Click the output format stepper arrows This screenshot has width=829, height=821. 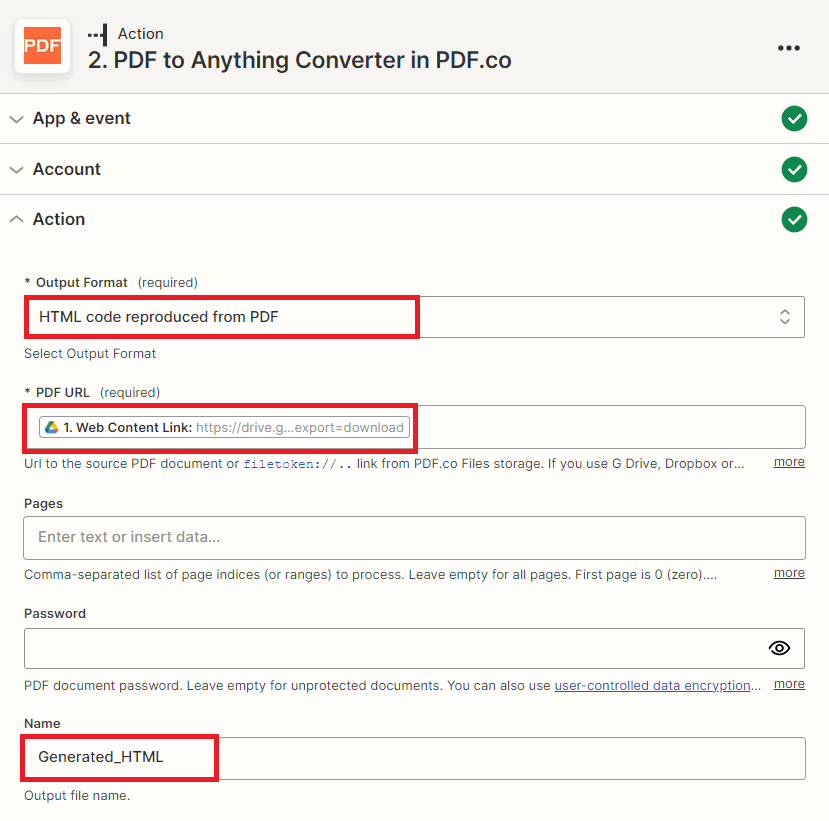[785, 316]
